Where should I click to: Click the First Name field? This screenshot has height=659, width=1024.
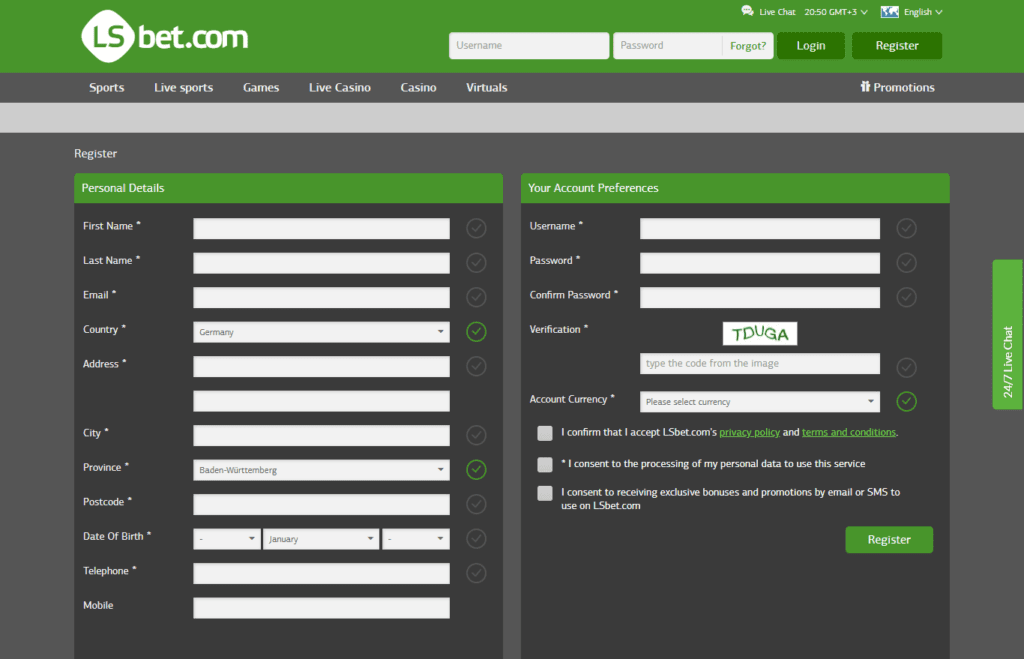coord(321,229)
